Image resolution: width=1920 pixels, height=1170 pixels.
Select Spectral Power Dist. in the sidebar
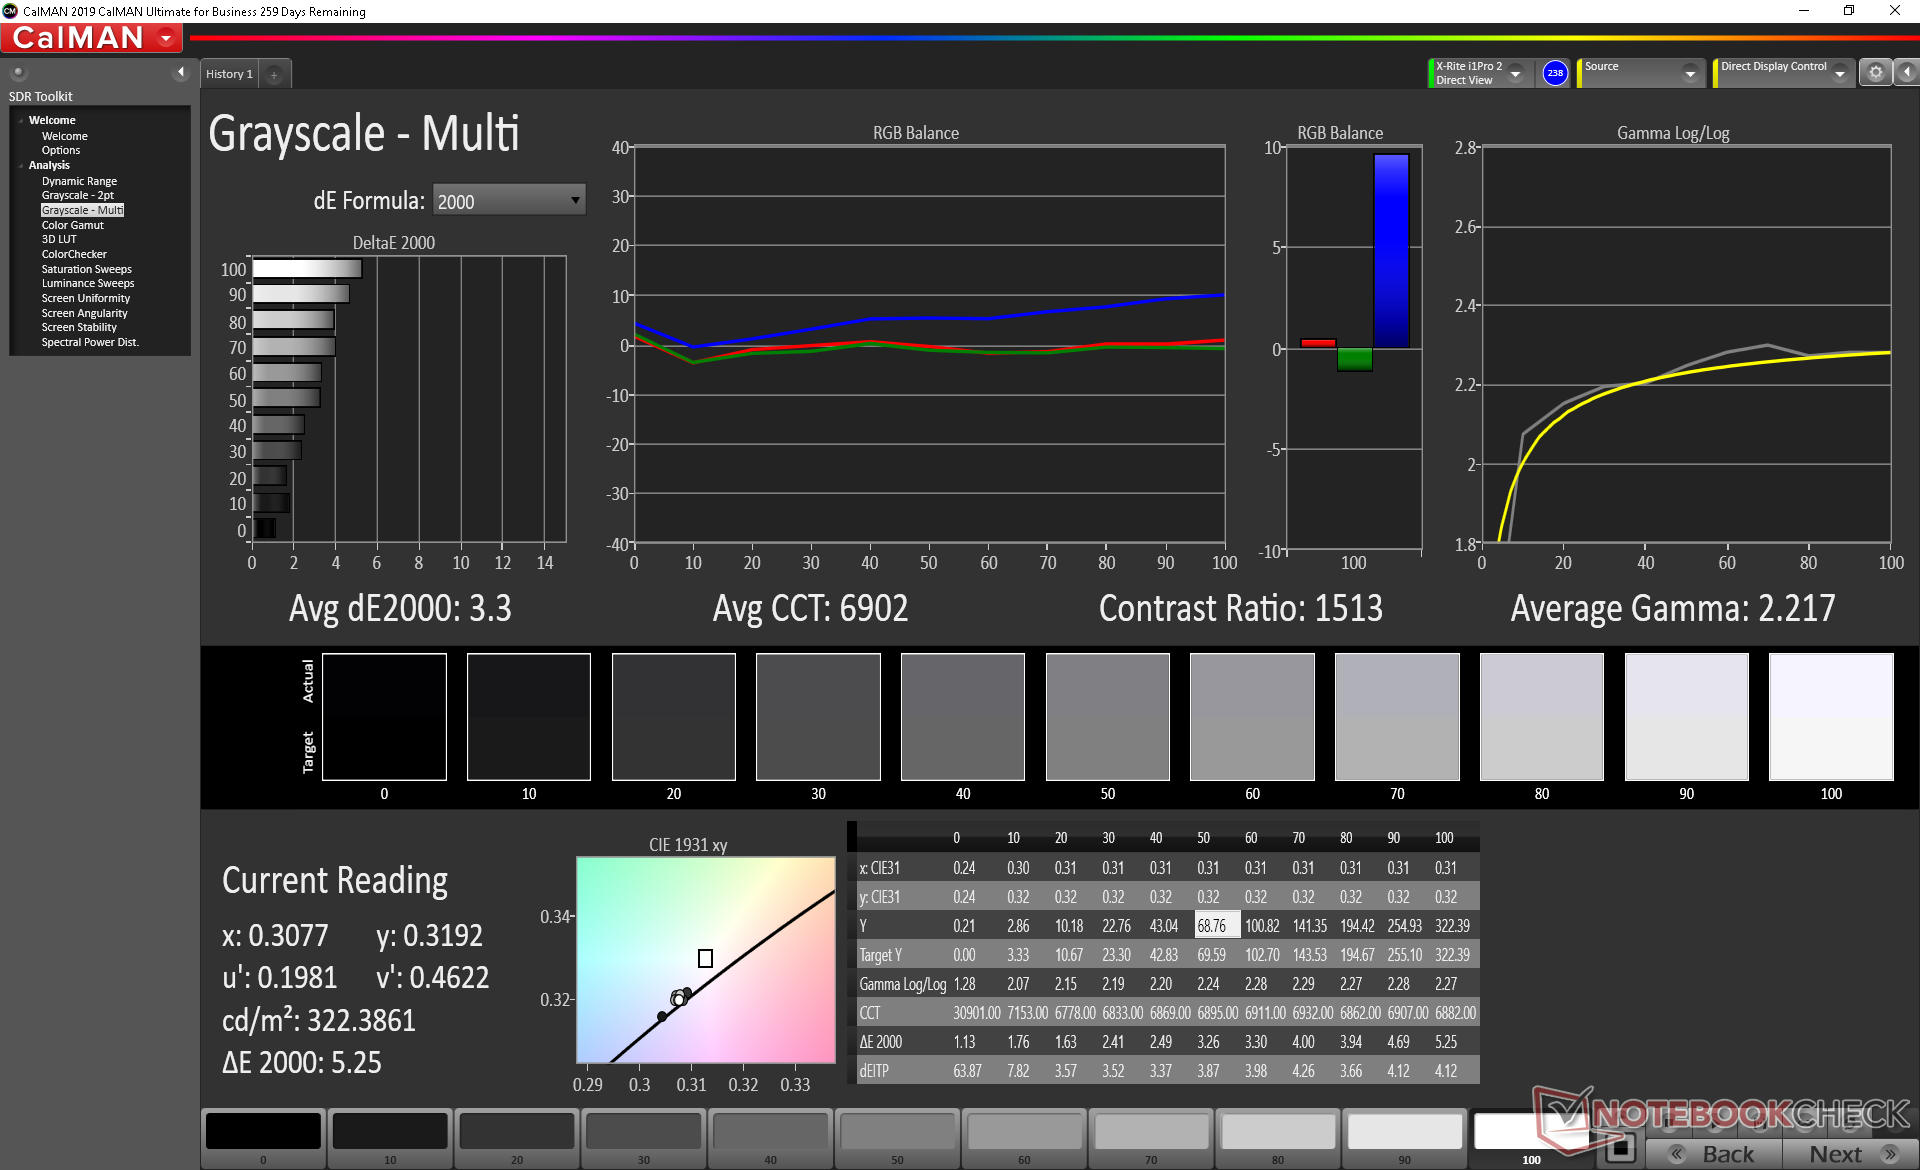(x=90, y=342)
